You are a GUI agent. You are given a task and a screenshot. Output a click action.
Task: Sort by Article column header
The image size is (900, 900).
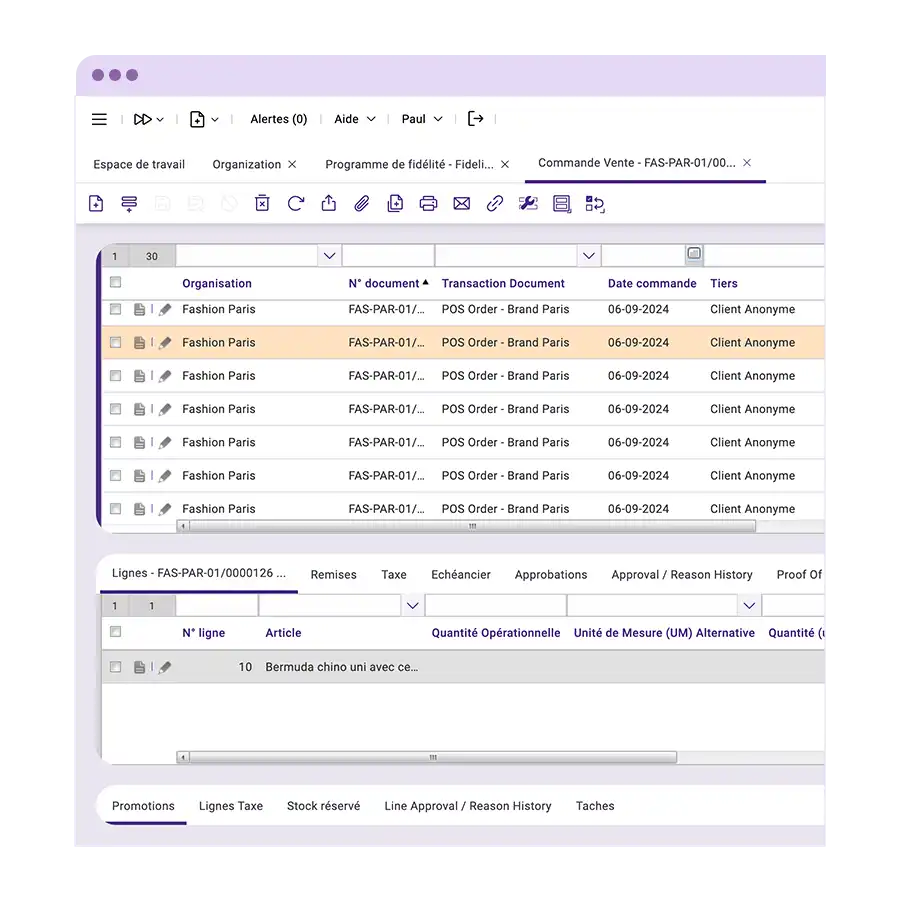tap(283, 633)
